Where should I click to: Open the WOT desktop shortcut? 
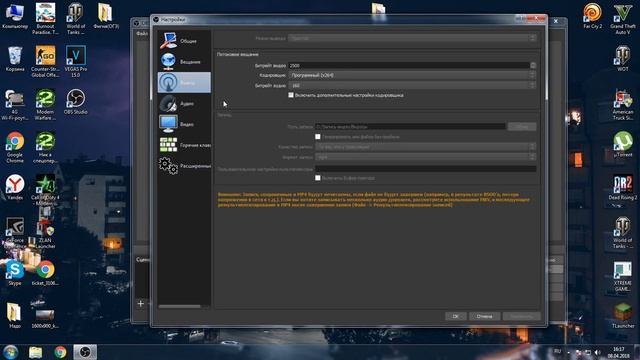[x=623, y=59]
